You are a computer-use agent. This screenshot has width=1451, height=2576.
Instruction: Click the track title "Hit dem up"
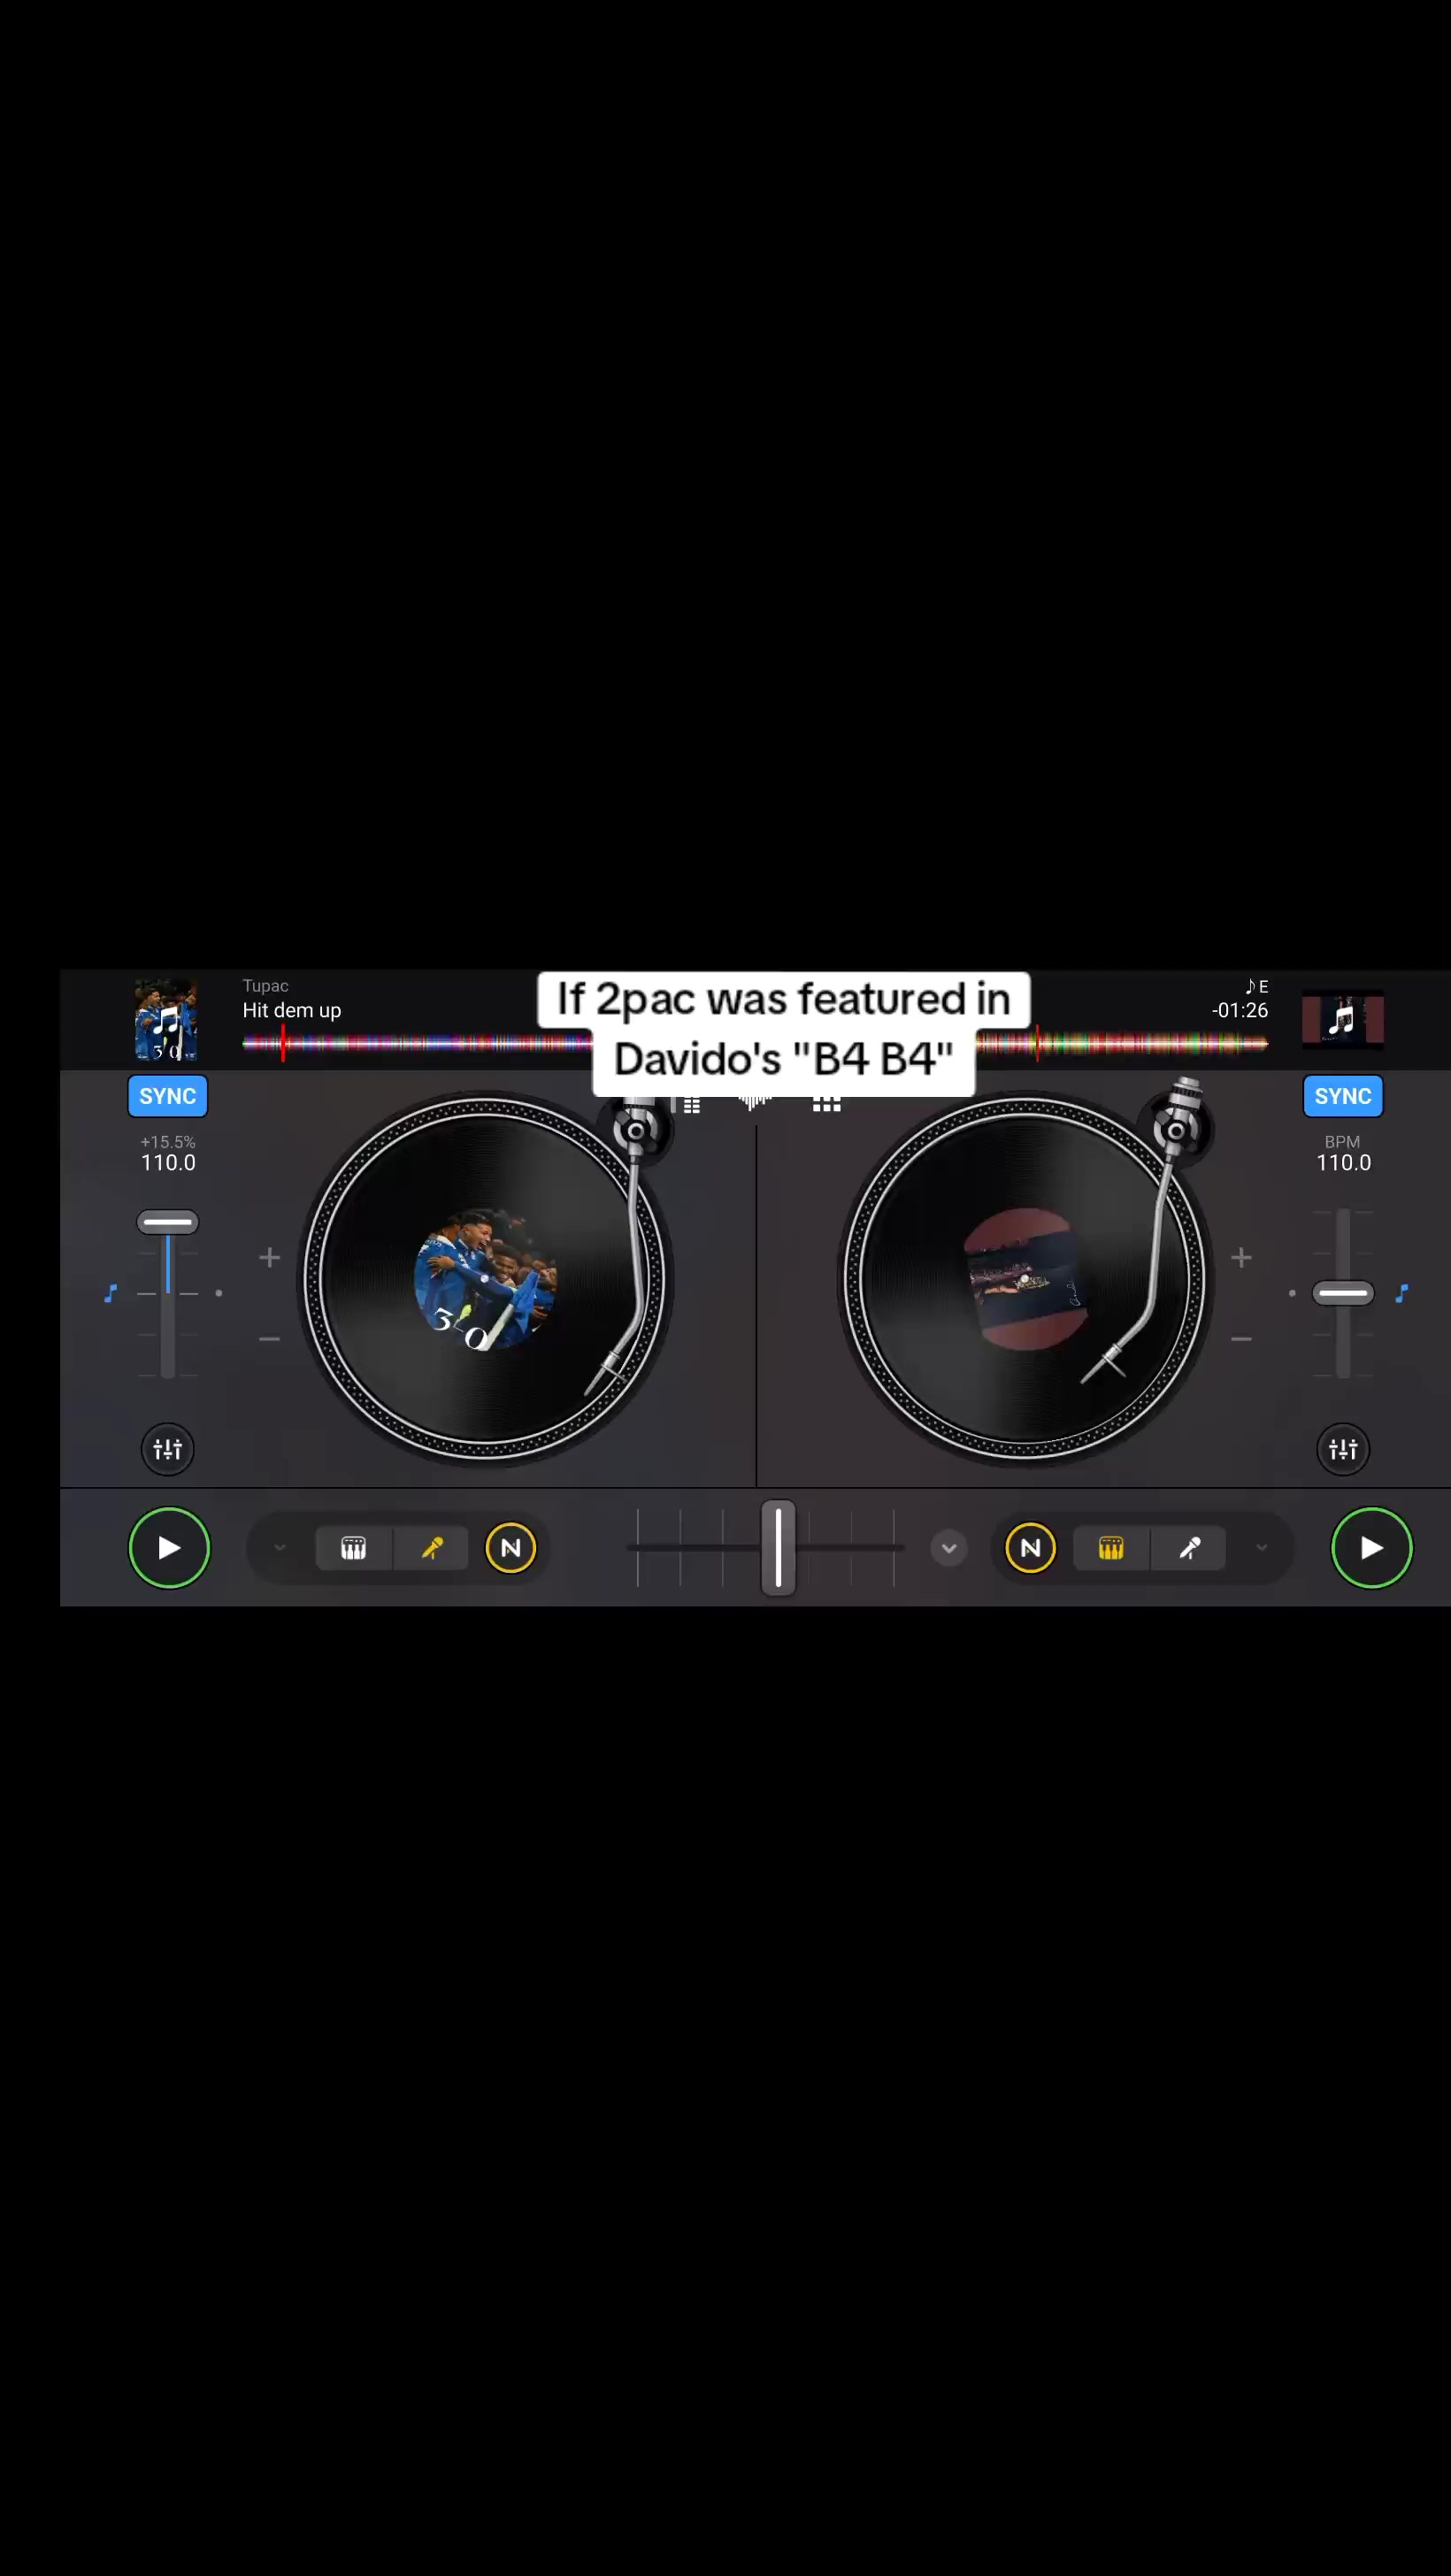pos(292,1010)
